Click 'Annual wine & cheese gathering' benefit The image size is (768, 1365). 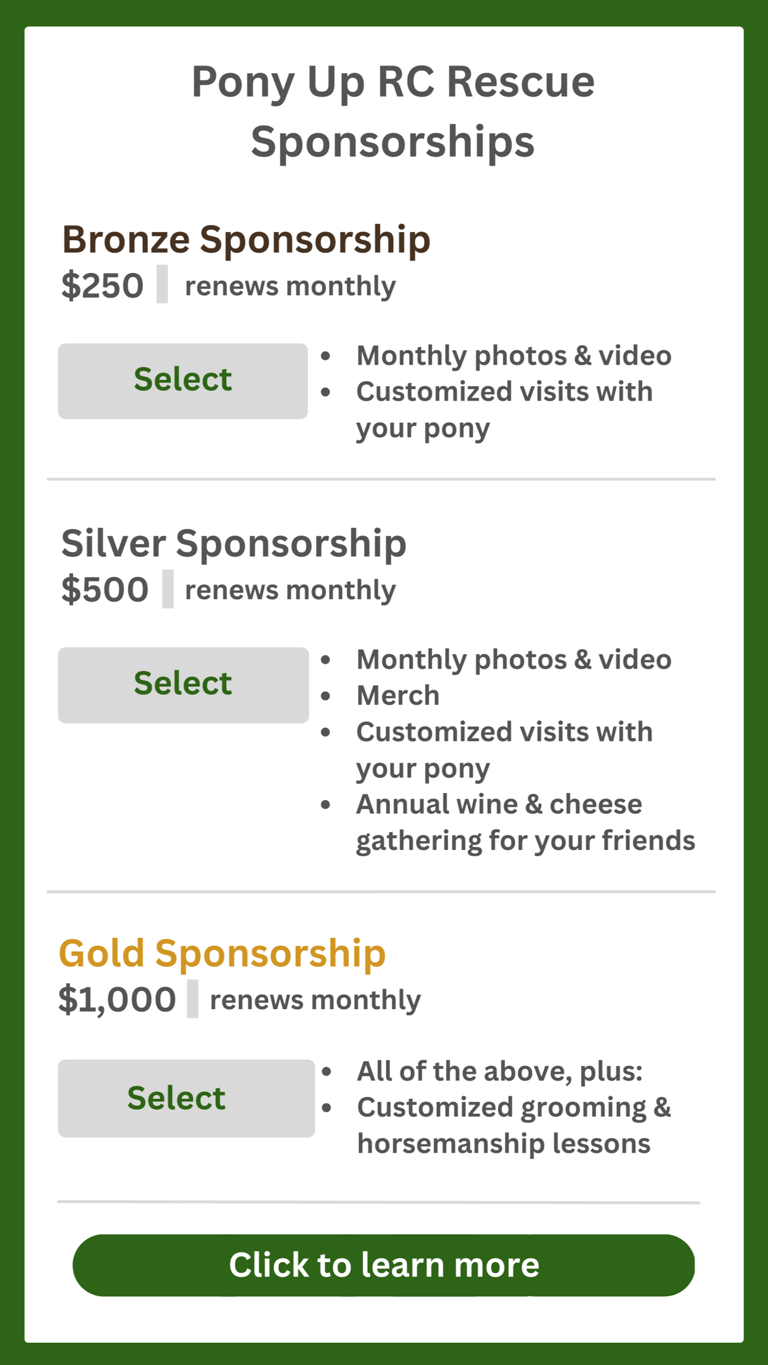tap(524, 822)
